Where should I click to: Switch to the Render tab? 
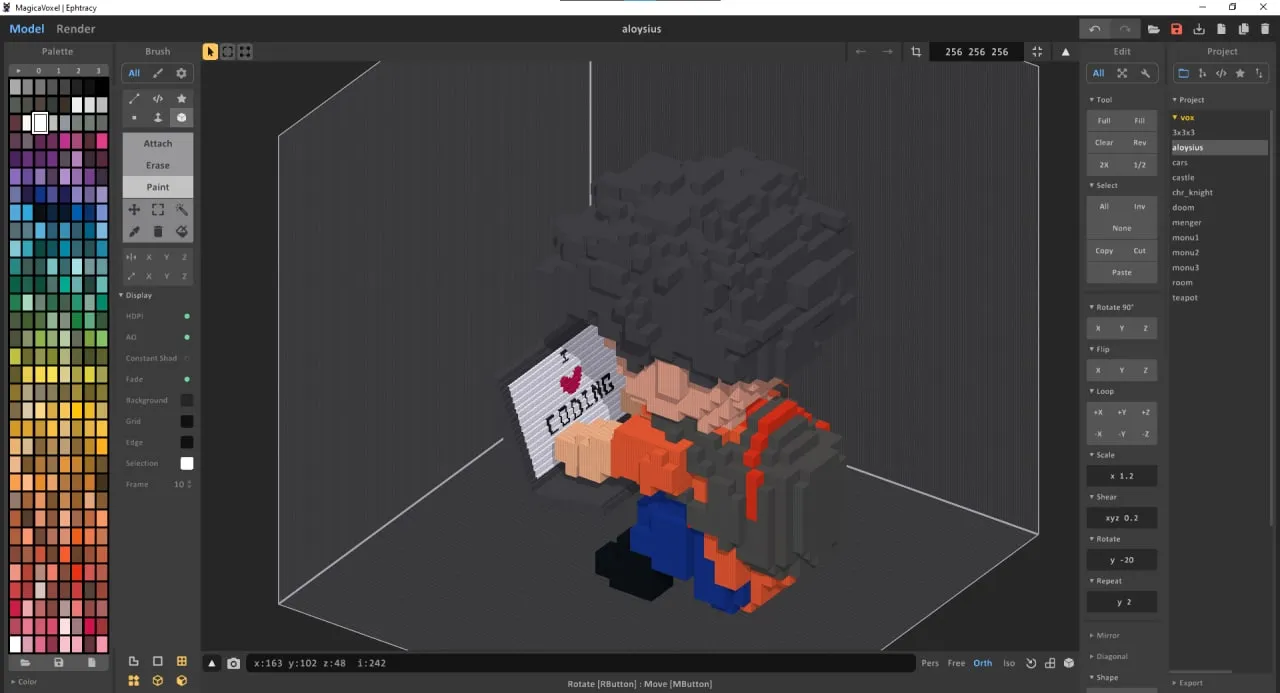click(x=75, y=28)
